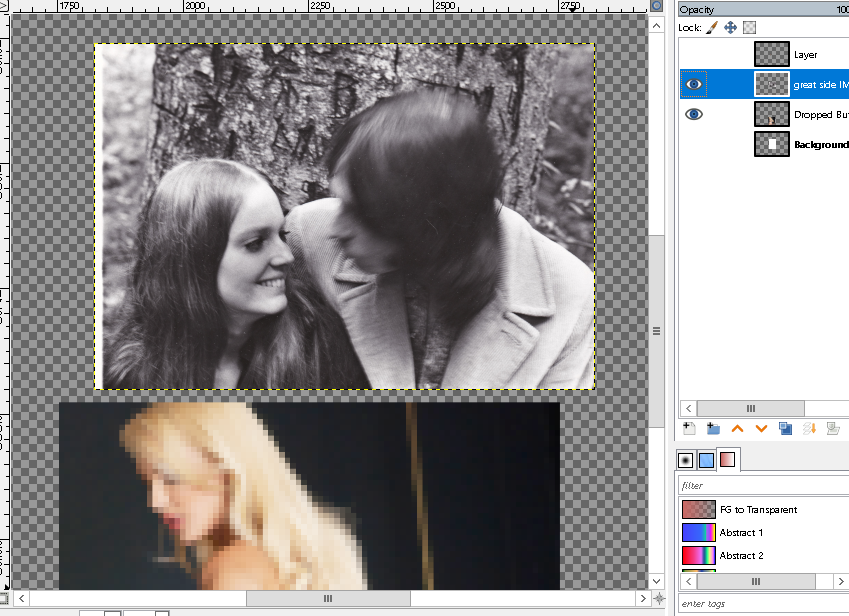Select the Background layer

pos(820,145)
